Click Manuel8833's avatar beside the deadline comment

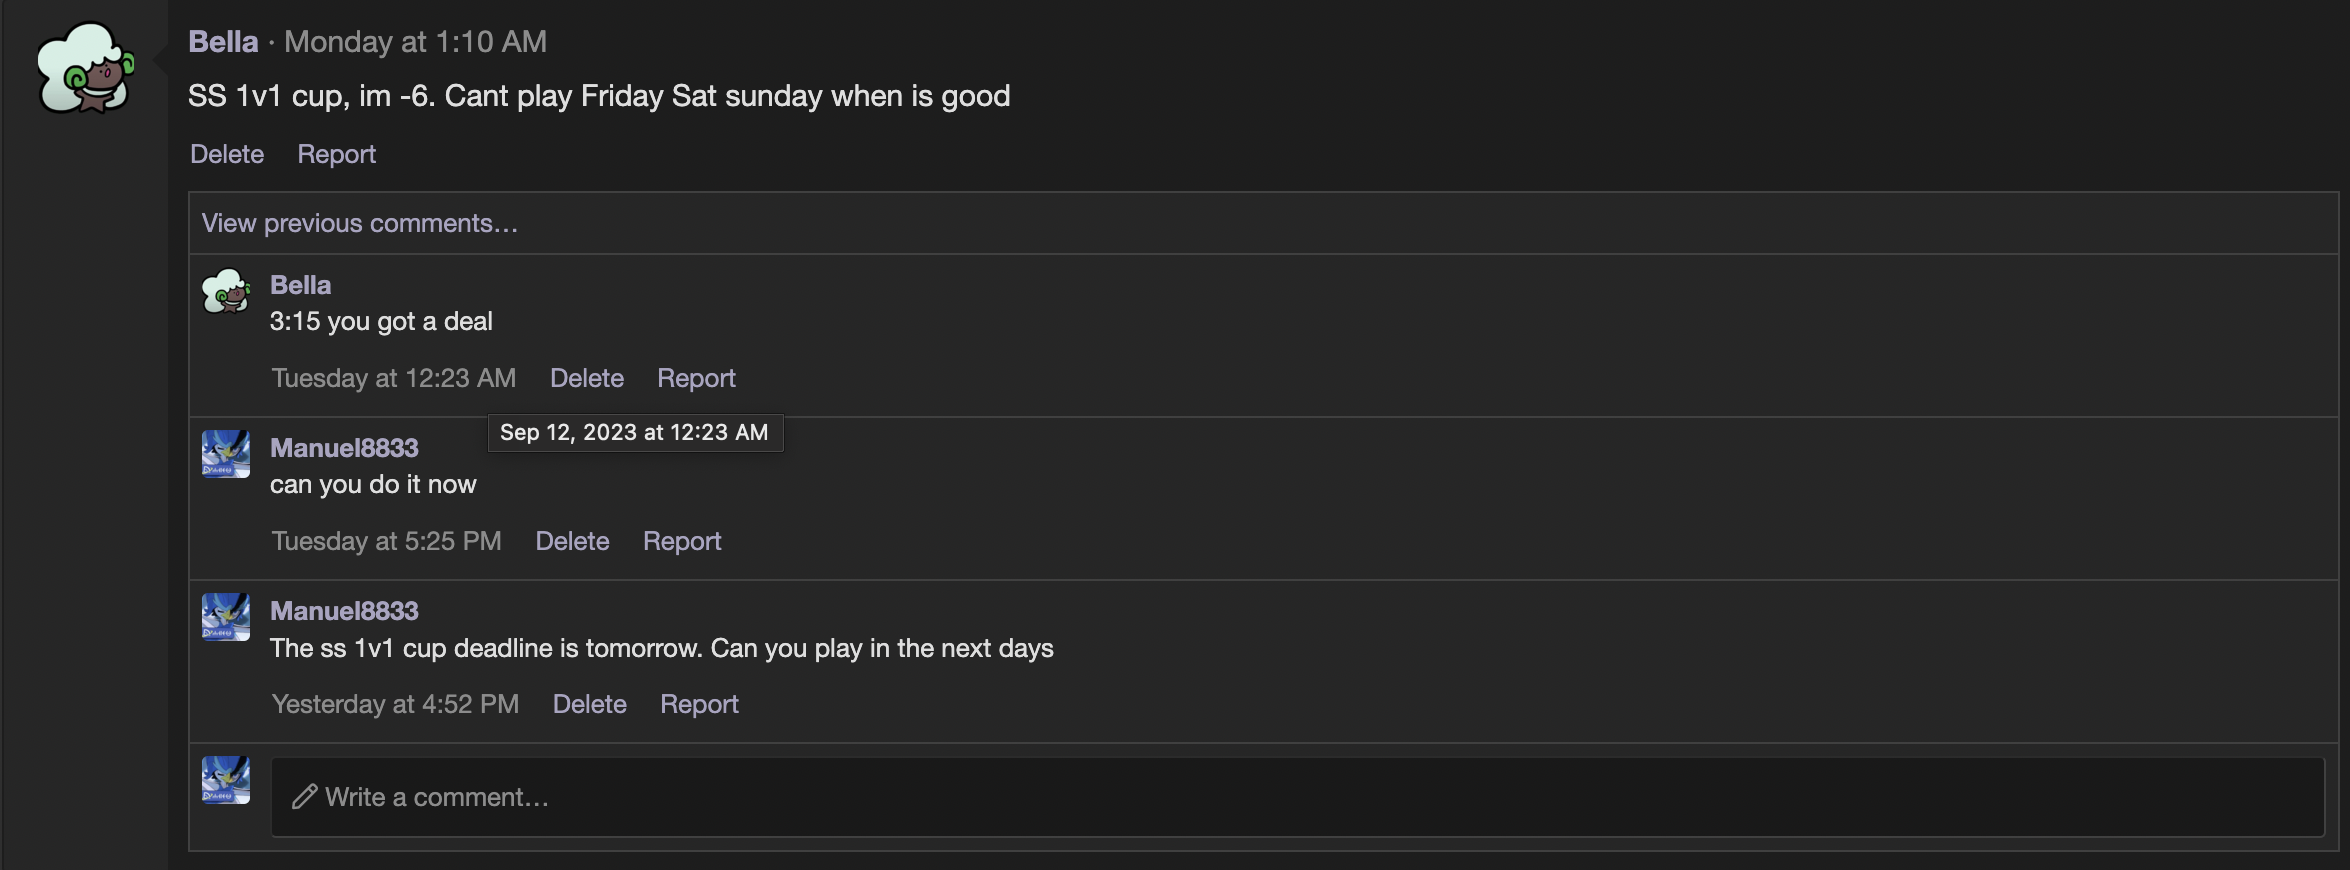[226, 617]
